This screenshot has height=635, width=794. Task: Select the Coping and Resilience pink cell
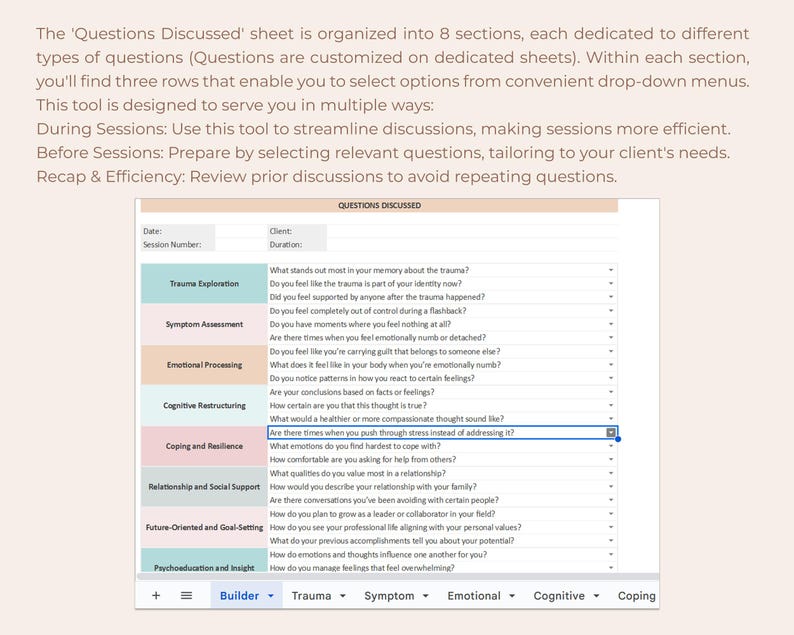tap(204, 446)
